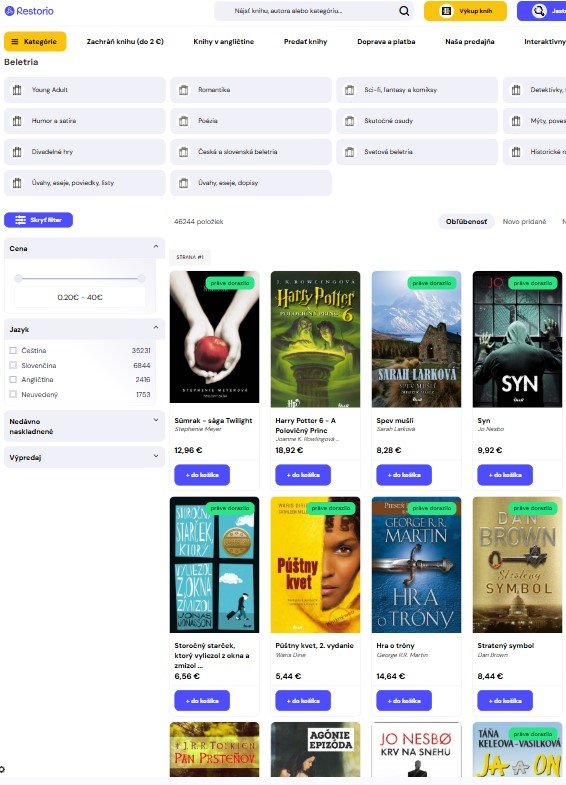
Task: Sort results by Obľúbenosť
Action: (x=466, y=221)
